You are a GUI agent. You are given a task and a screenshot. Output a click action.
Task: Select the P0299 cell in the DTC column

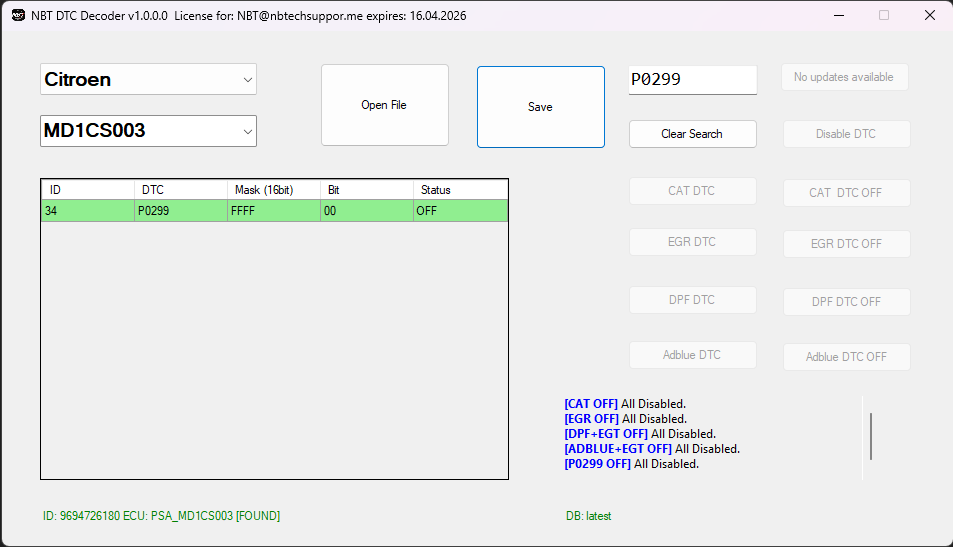(181, 211)
